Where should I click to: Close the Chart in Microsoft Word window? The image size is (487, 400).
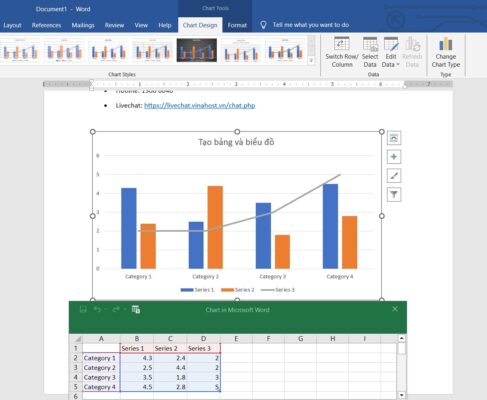(x=395, y=309)
